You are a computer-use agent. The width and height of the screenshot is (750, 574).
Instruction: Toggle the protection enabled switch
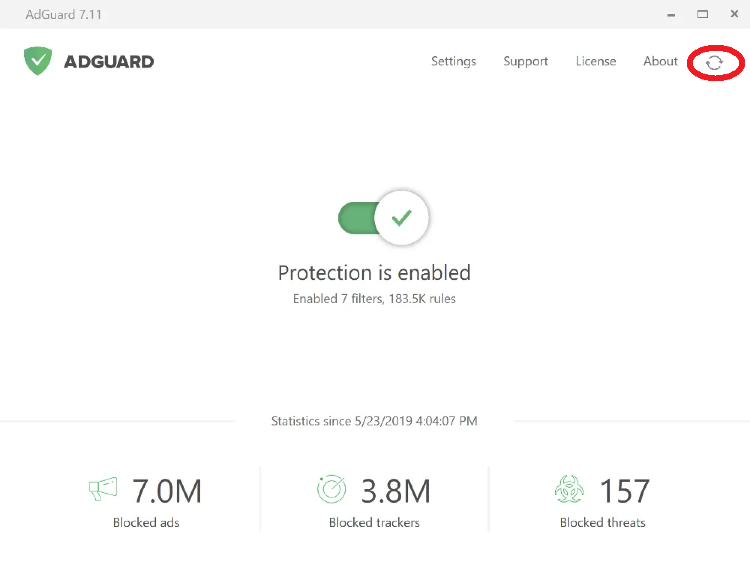point(383,218)
